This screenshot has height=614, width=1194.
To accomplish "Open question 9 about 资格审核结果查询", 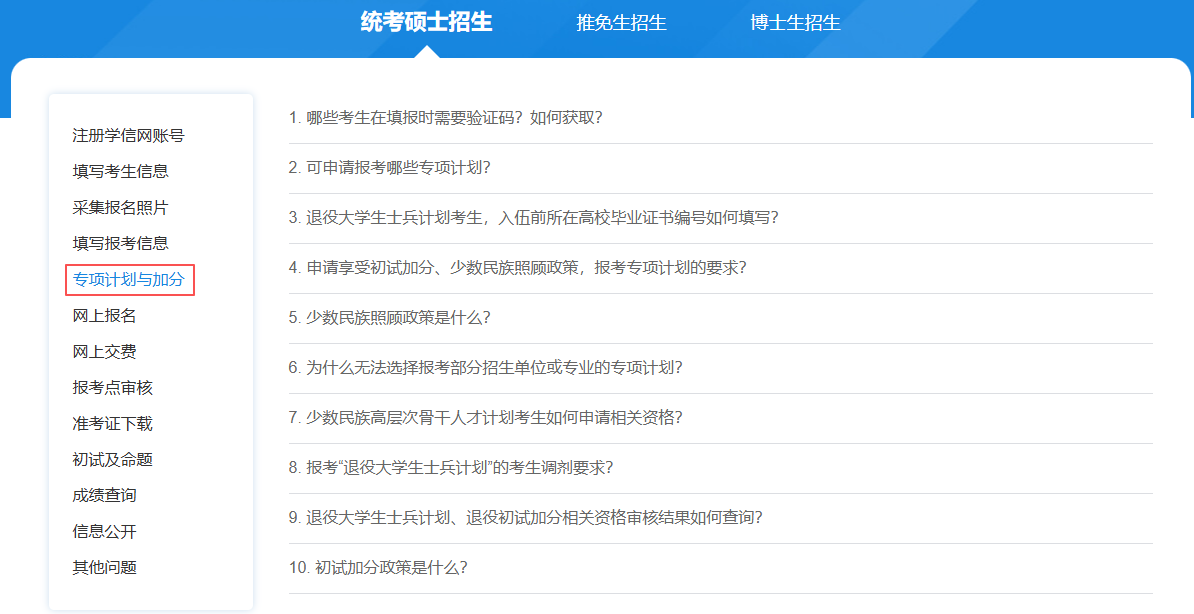I will click(x=525, y=517).
